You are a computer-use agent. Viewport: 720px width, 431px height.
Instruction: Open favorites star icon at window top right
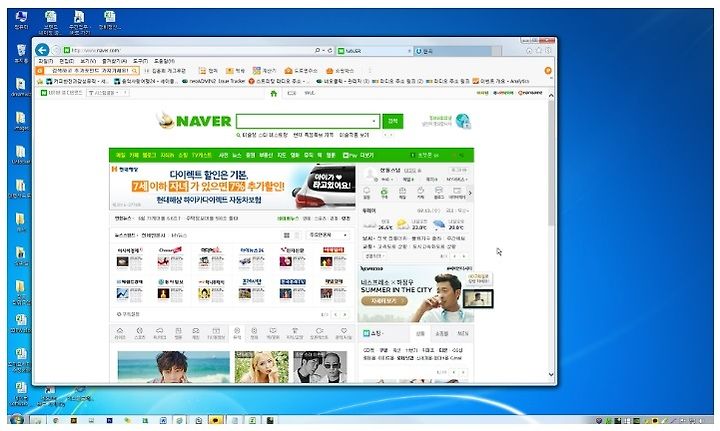tap(539, 50)
